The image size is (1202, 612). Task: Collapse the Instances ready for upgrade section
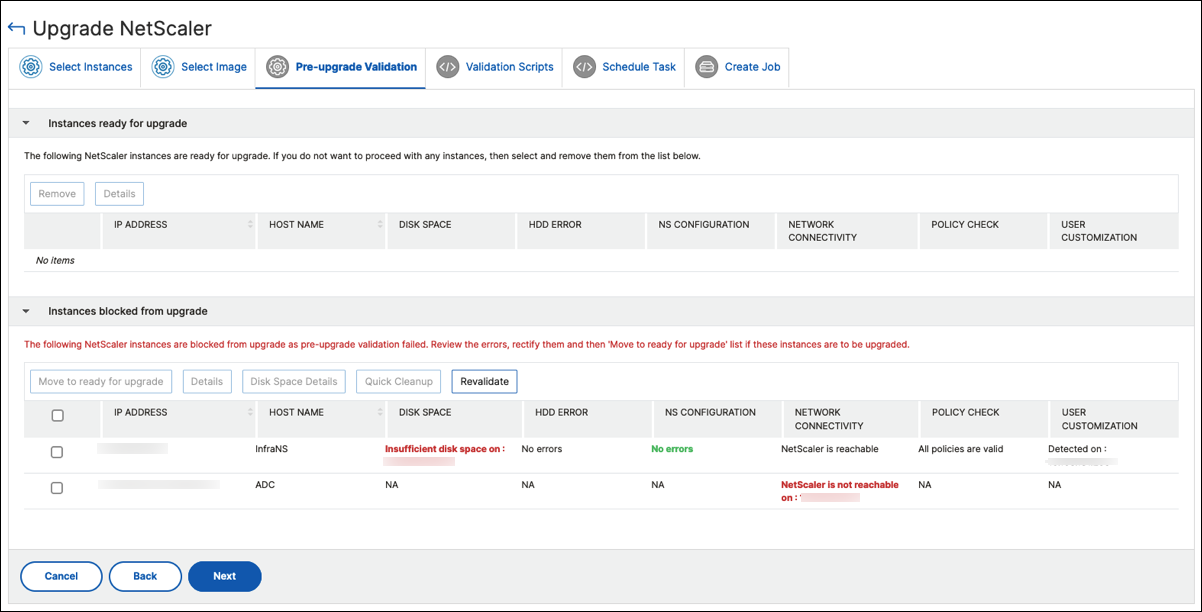(26, 124)
